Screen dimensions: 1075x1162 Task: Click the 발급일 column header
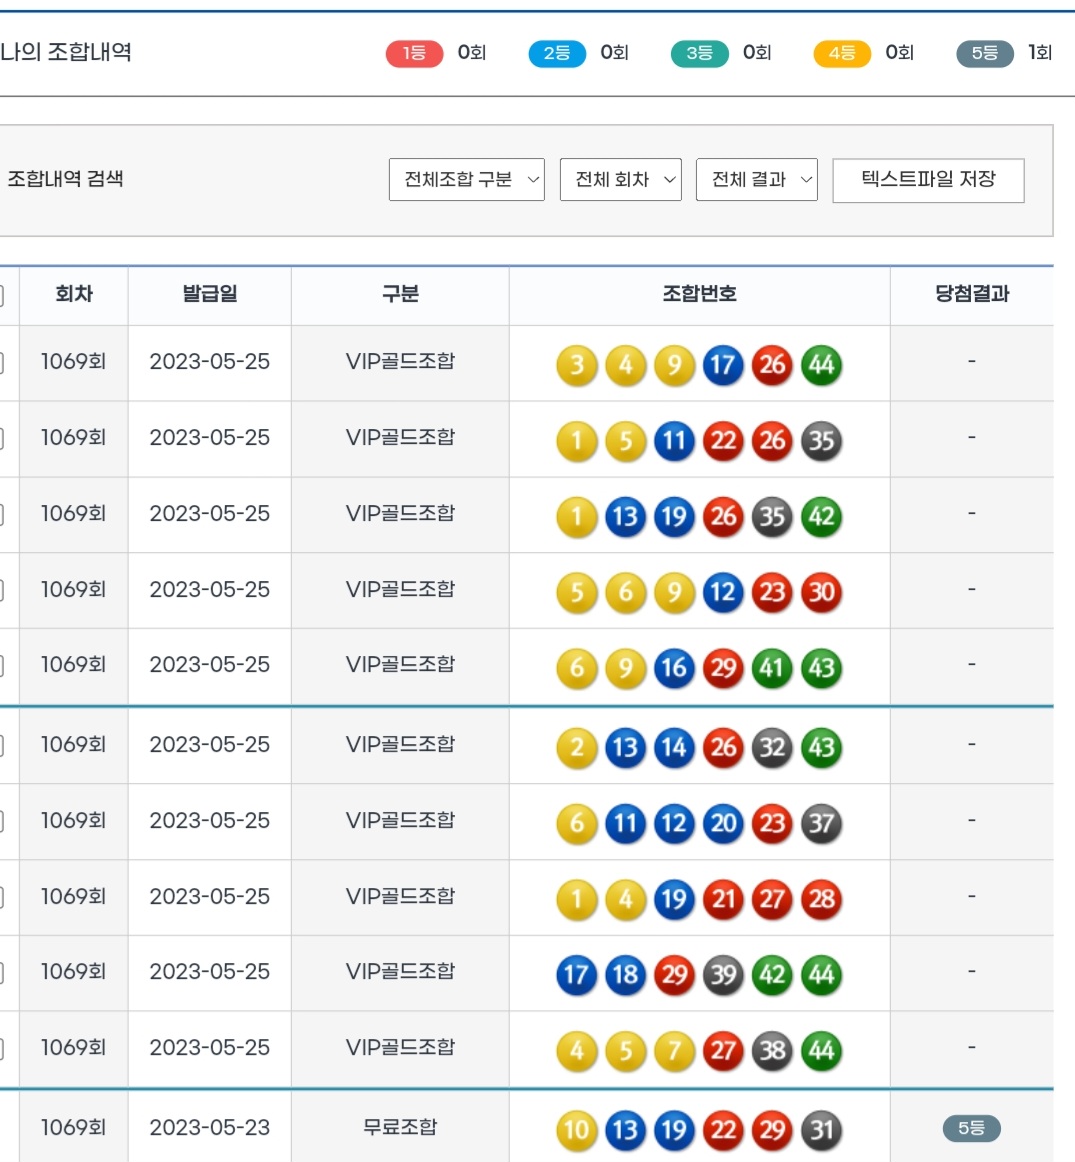tap(210, 294)
